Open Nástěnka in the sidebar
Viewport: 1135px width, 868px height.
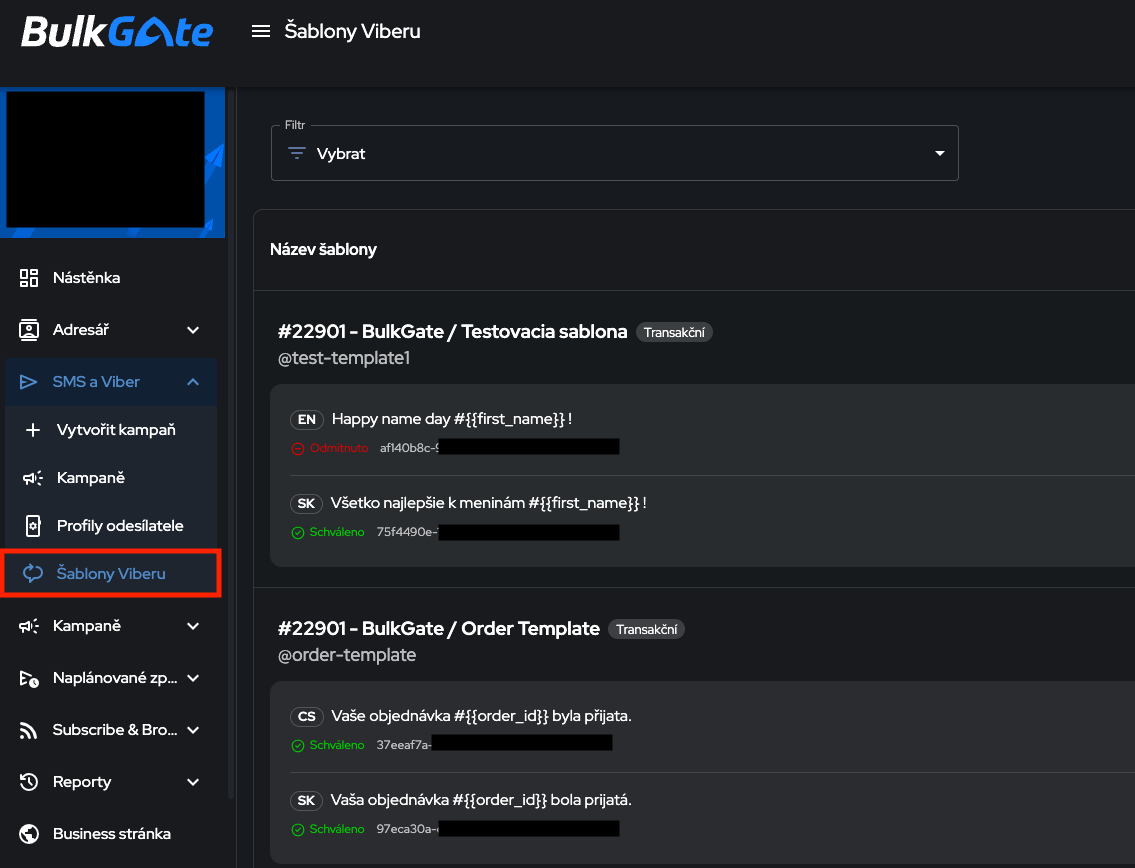(111, 278)
